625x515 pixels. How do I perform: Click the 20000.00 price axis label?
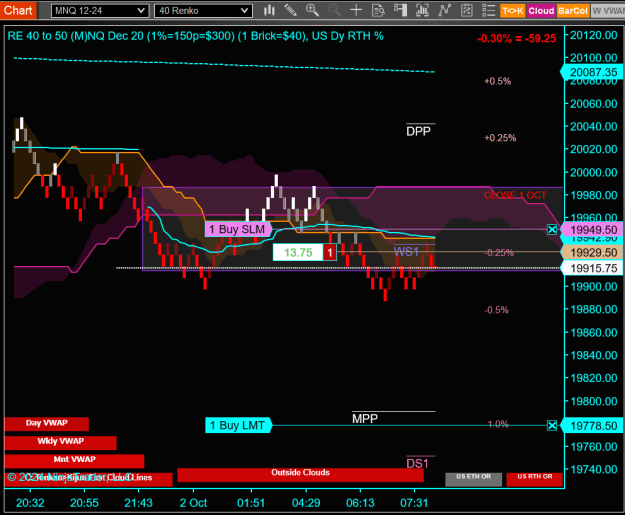tap(594, 172)
